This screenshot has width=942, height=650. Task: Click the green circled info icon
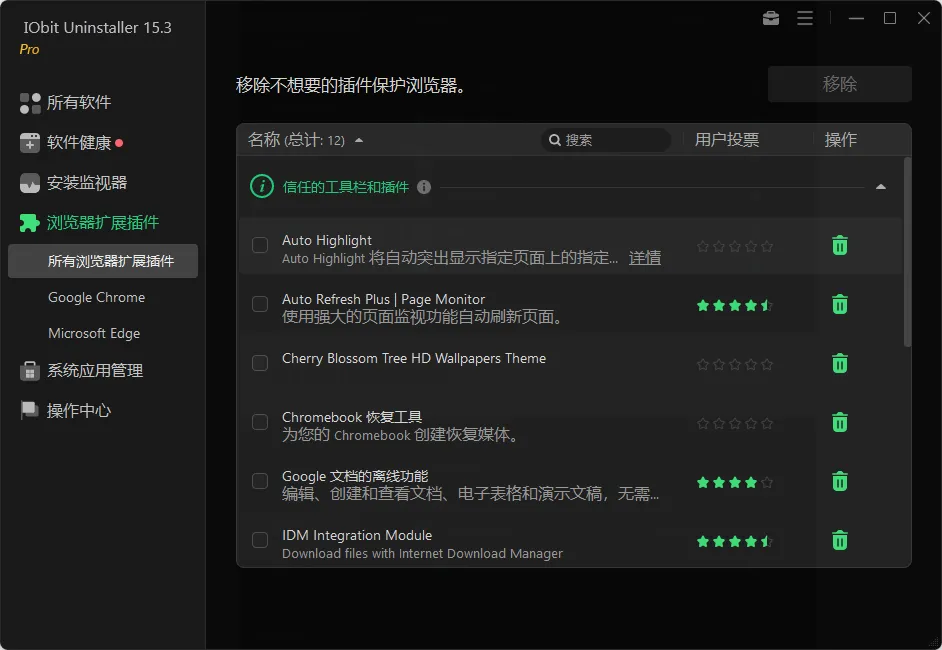(x=262, y=186)
